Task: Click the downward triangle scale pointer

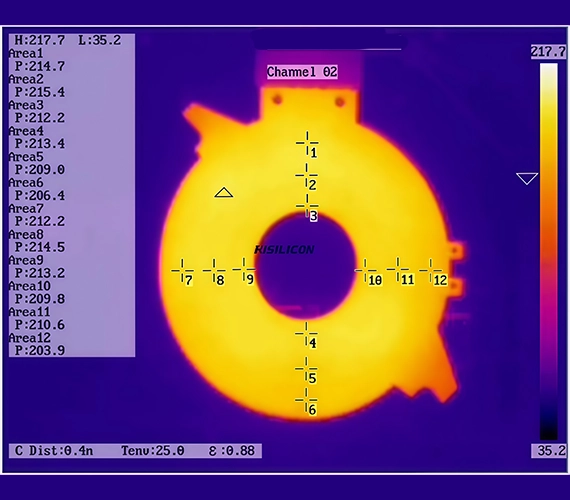Action: (x=527, y=179)
